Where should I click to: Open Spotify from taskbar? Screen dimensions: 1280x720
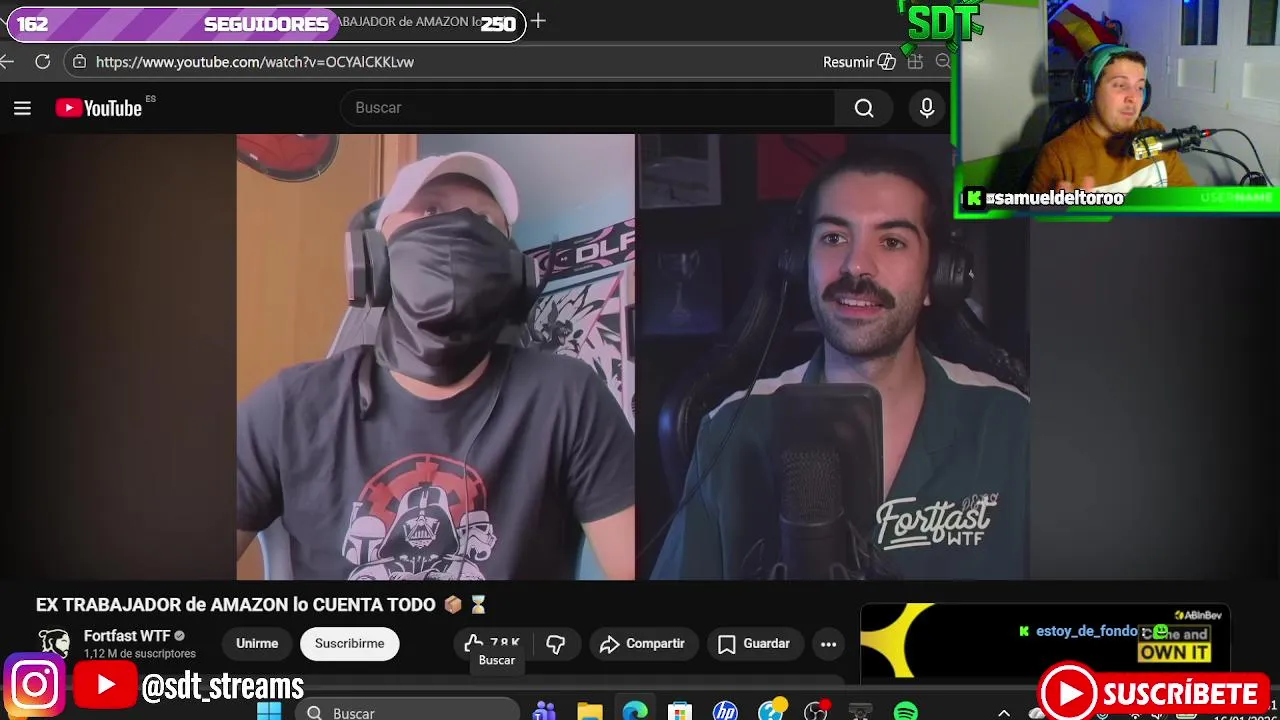[x=906, y=712]
